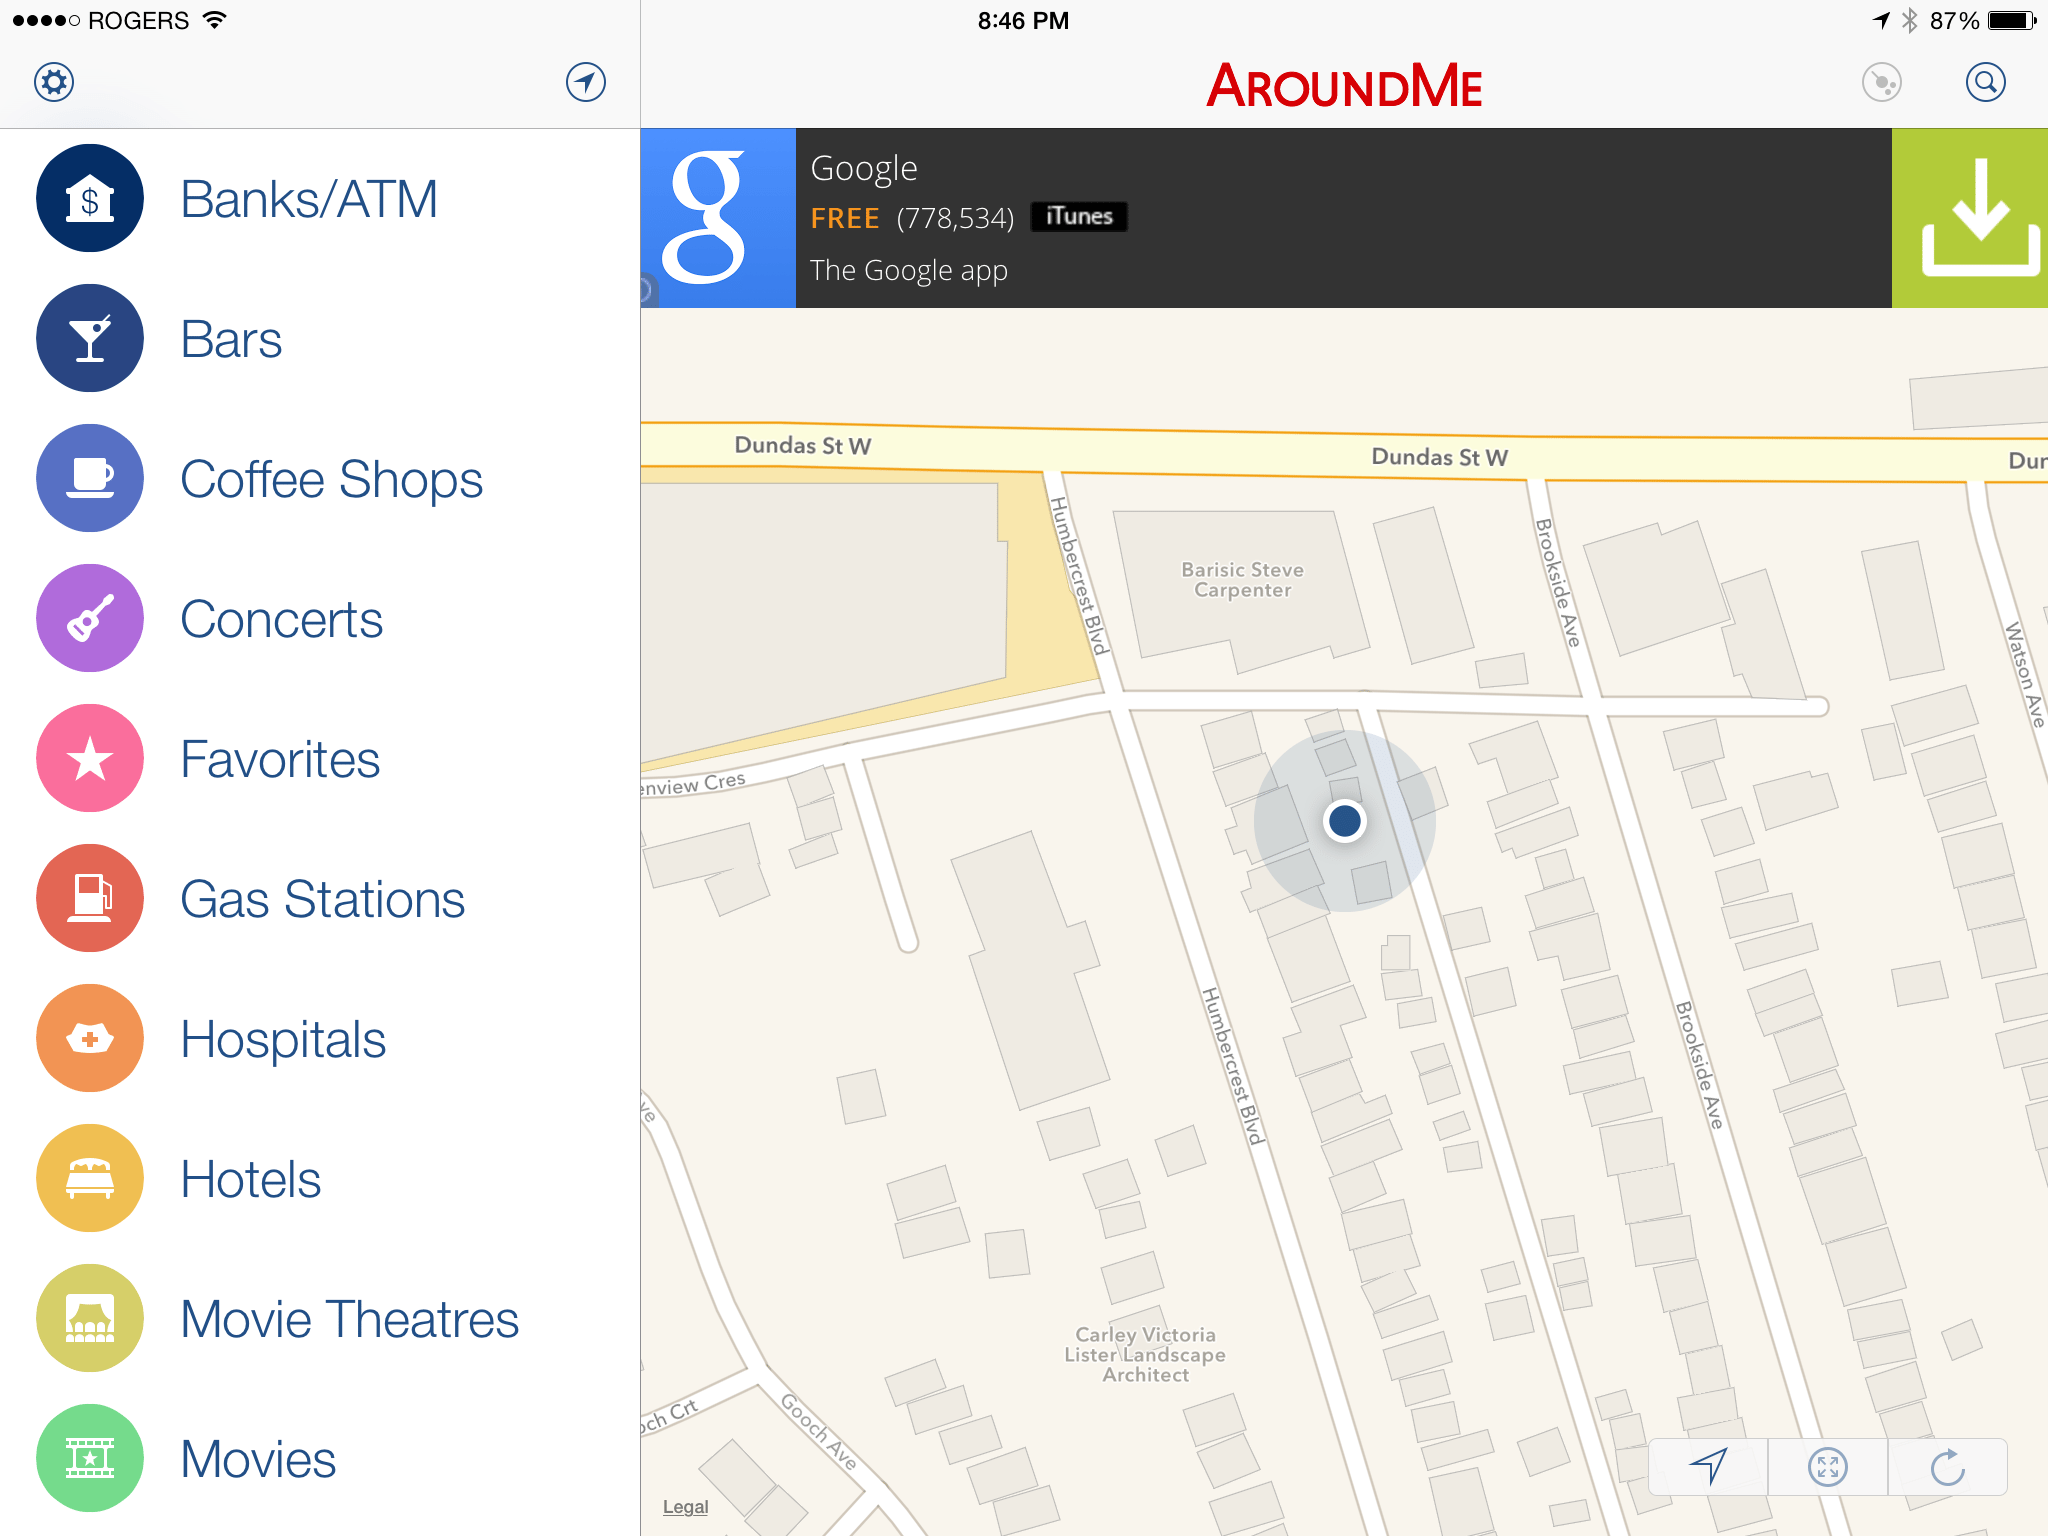This screenshot has height=1536, width=2048.
Task: Tap the blue current location dot
Action: coord(1345,821)
